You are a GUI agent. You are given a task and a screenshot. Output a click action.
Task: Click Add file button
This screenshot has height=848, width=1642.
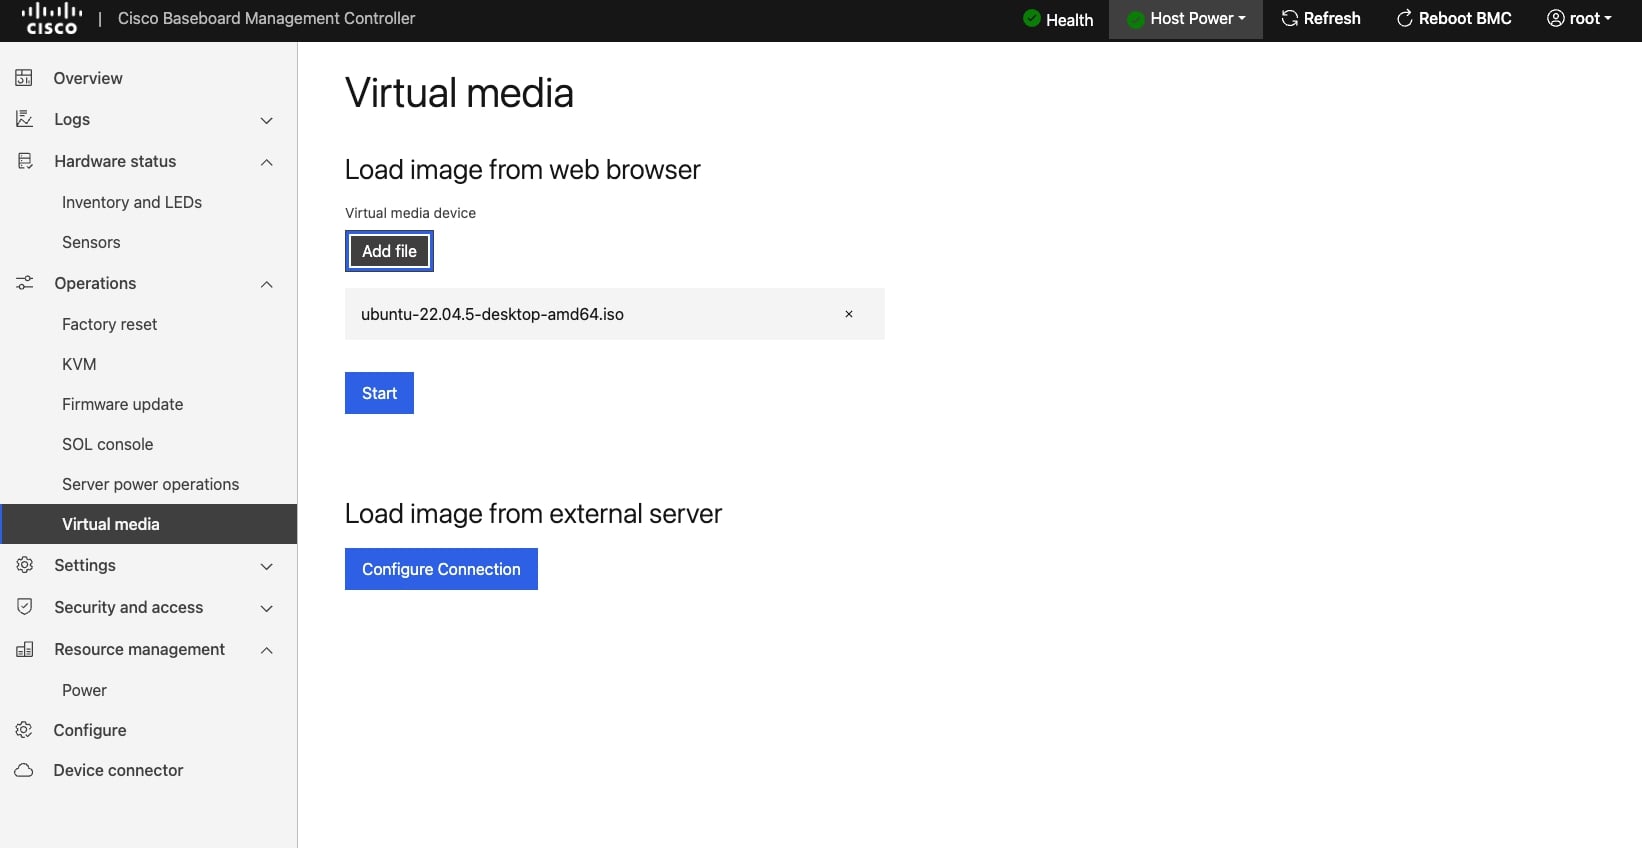(389, 251)
